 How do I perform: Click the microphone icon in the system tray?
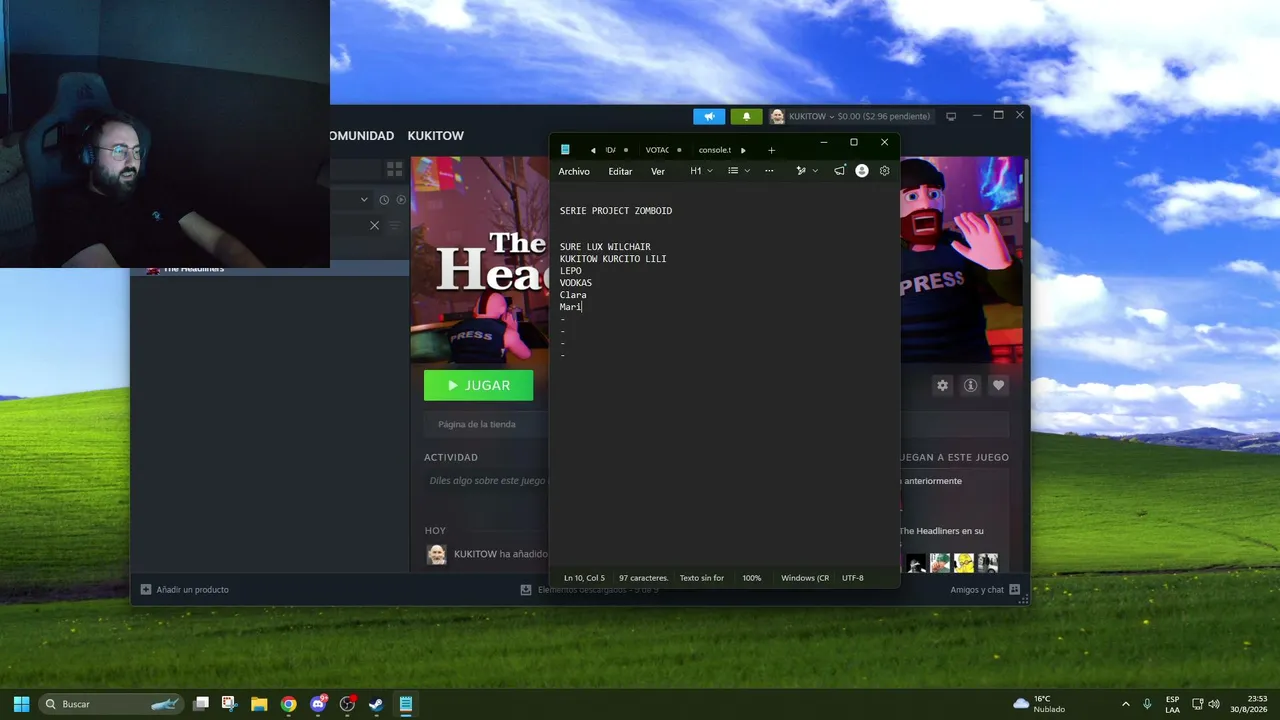coord(1147,704)
